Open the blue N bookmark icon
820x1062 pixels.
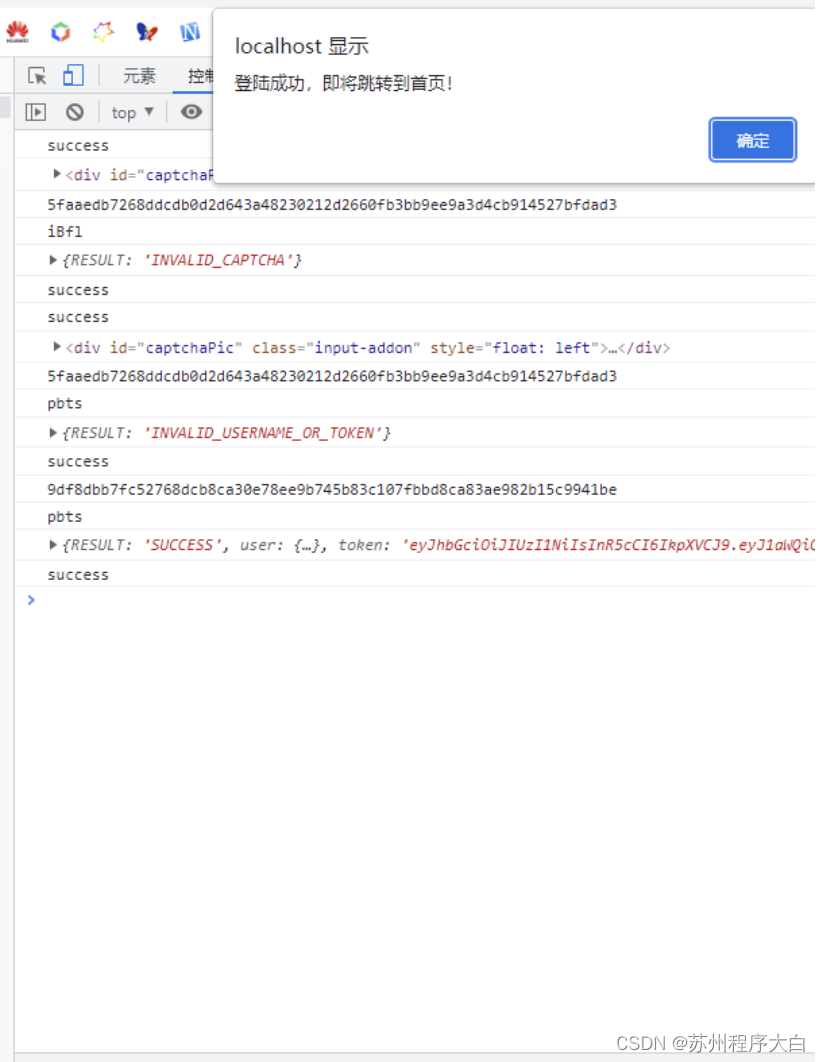pyautogui.click(x=190, y=32)
